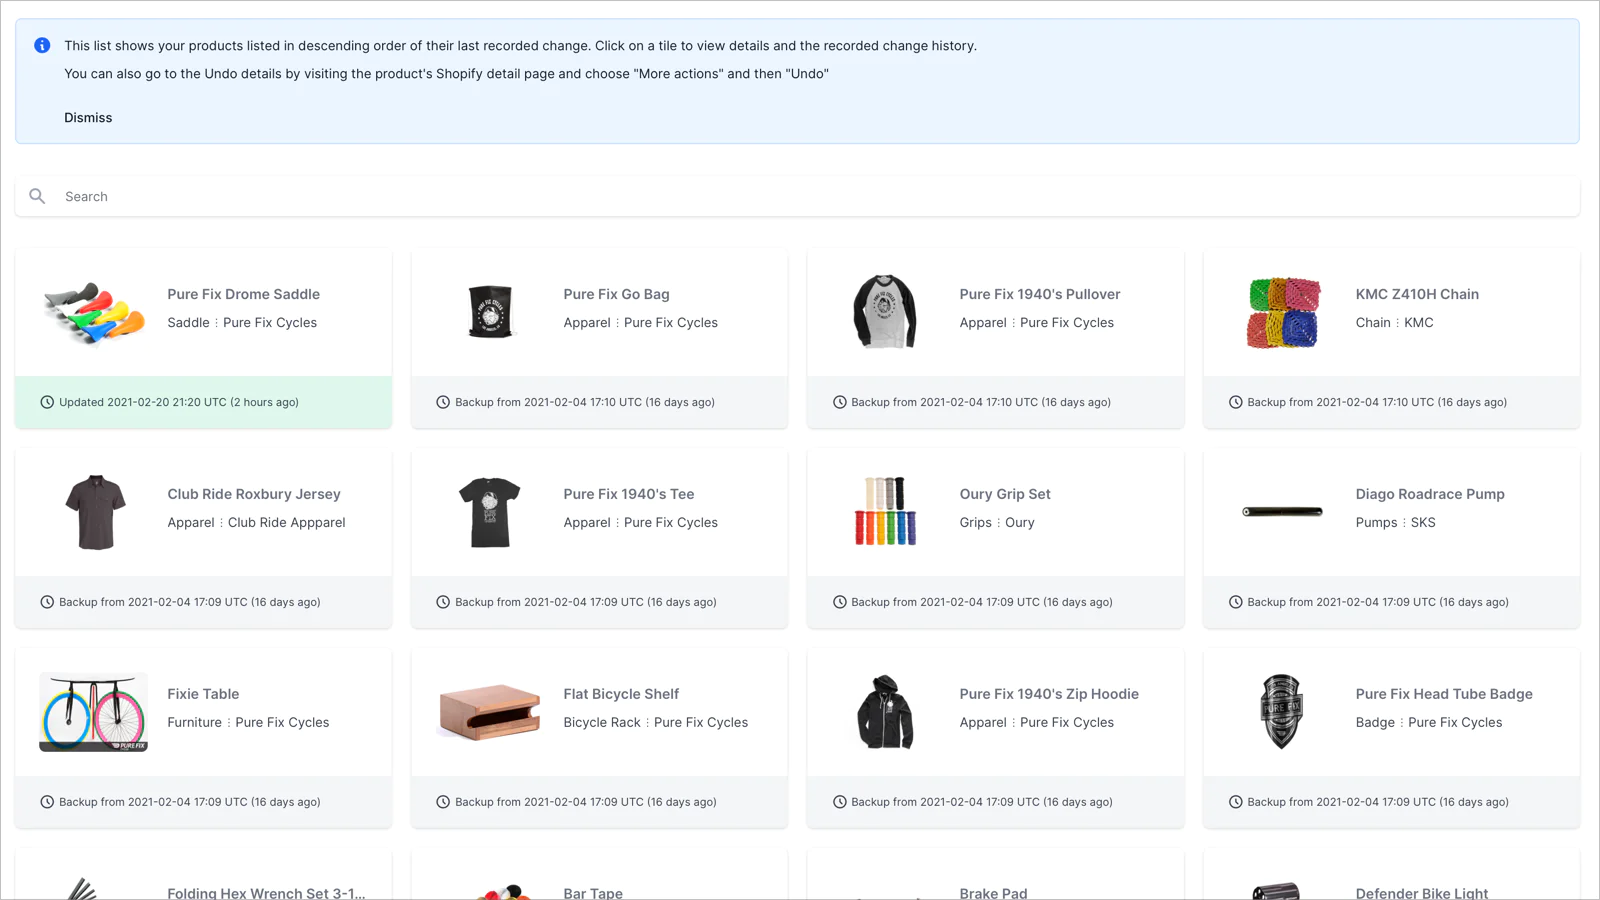
Task: Dismiss the info banner
Action: click(x=88, y=118)
